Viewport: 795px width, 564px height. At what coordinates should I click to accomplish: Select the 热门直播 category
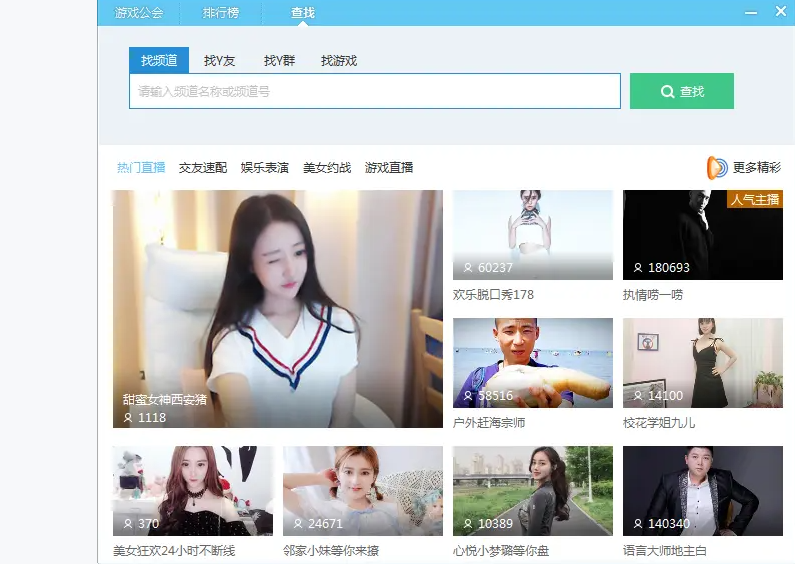pyautogui.click(x=141, y=167)
